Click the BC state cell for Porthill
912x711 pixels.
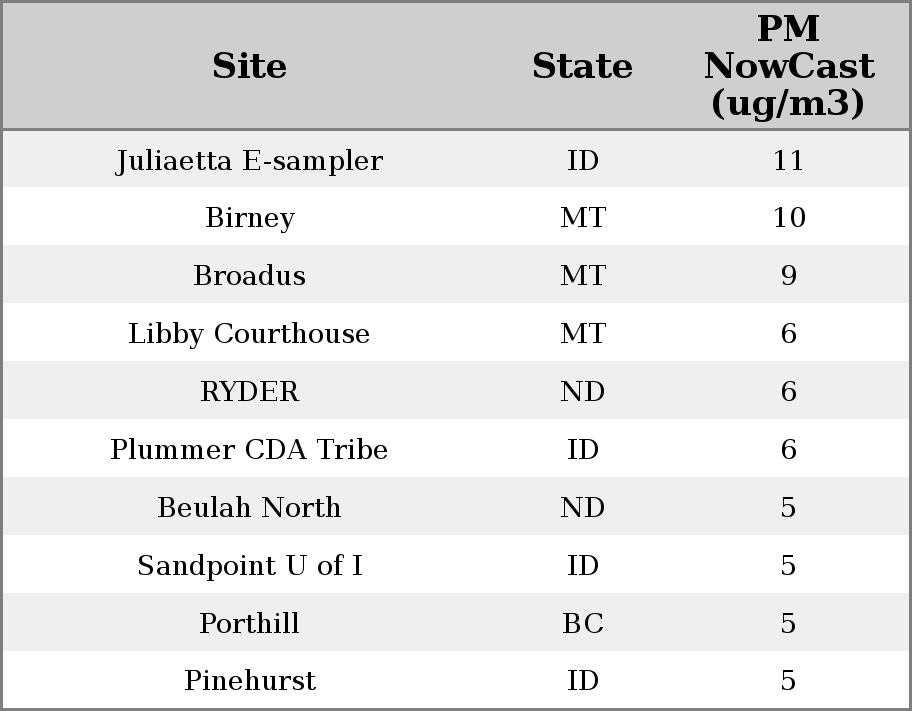[x=582, y=624]
